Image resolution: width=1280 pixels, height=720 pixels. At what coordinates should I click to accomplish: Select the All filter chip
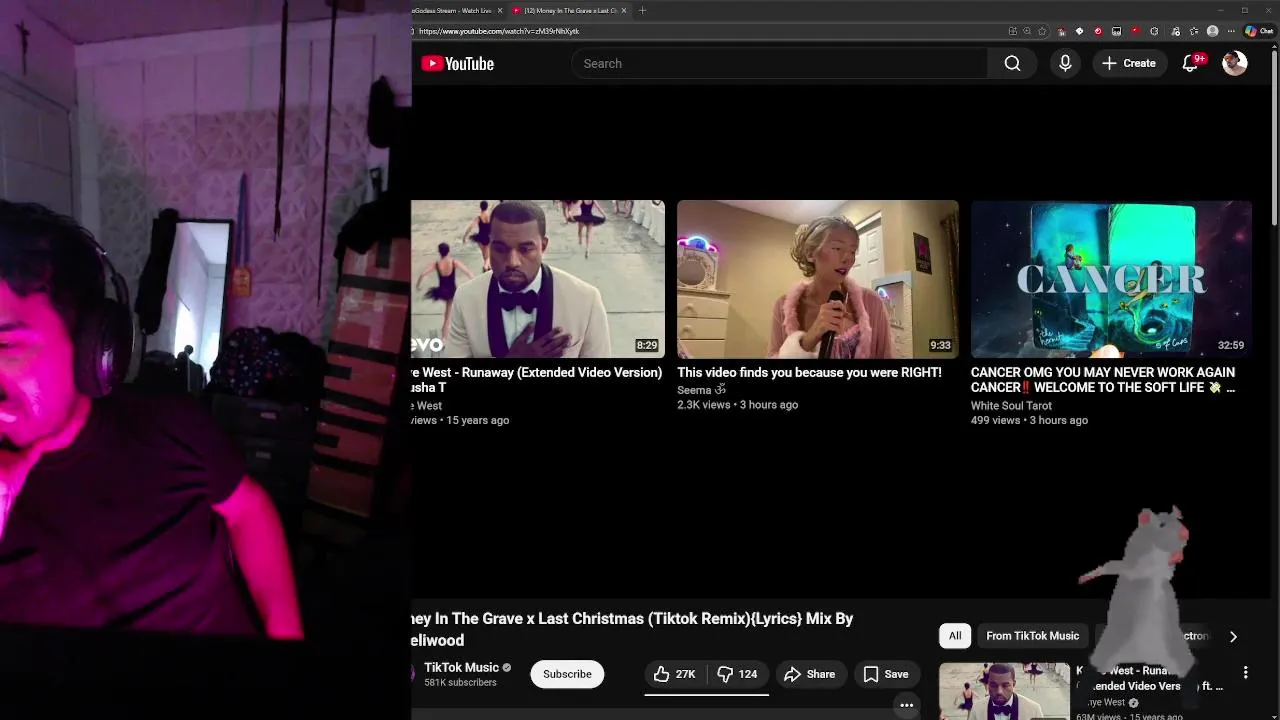point(955,636)
